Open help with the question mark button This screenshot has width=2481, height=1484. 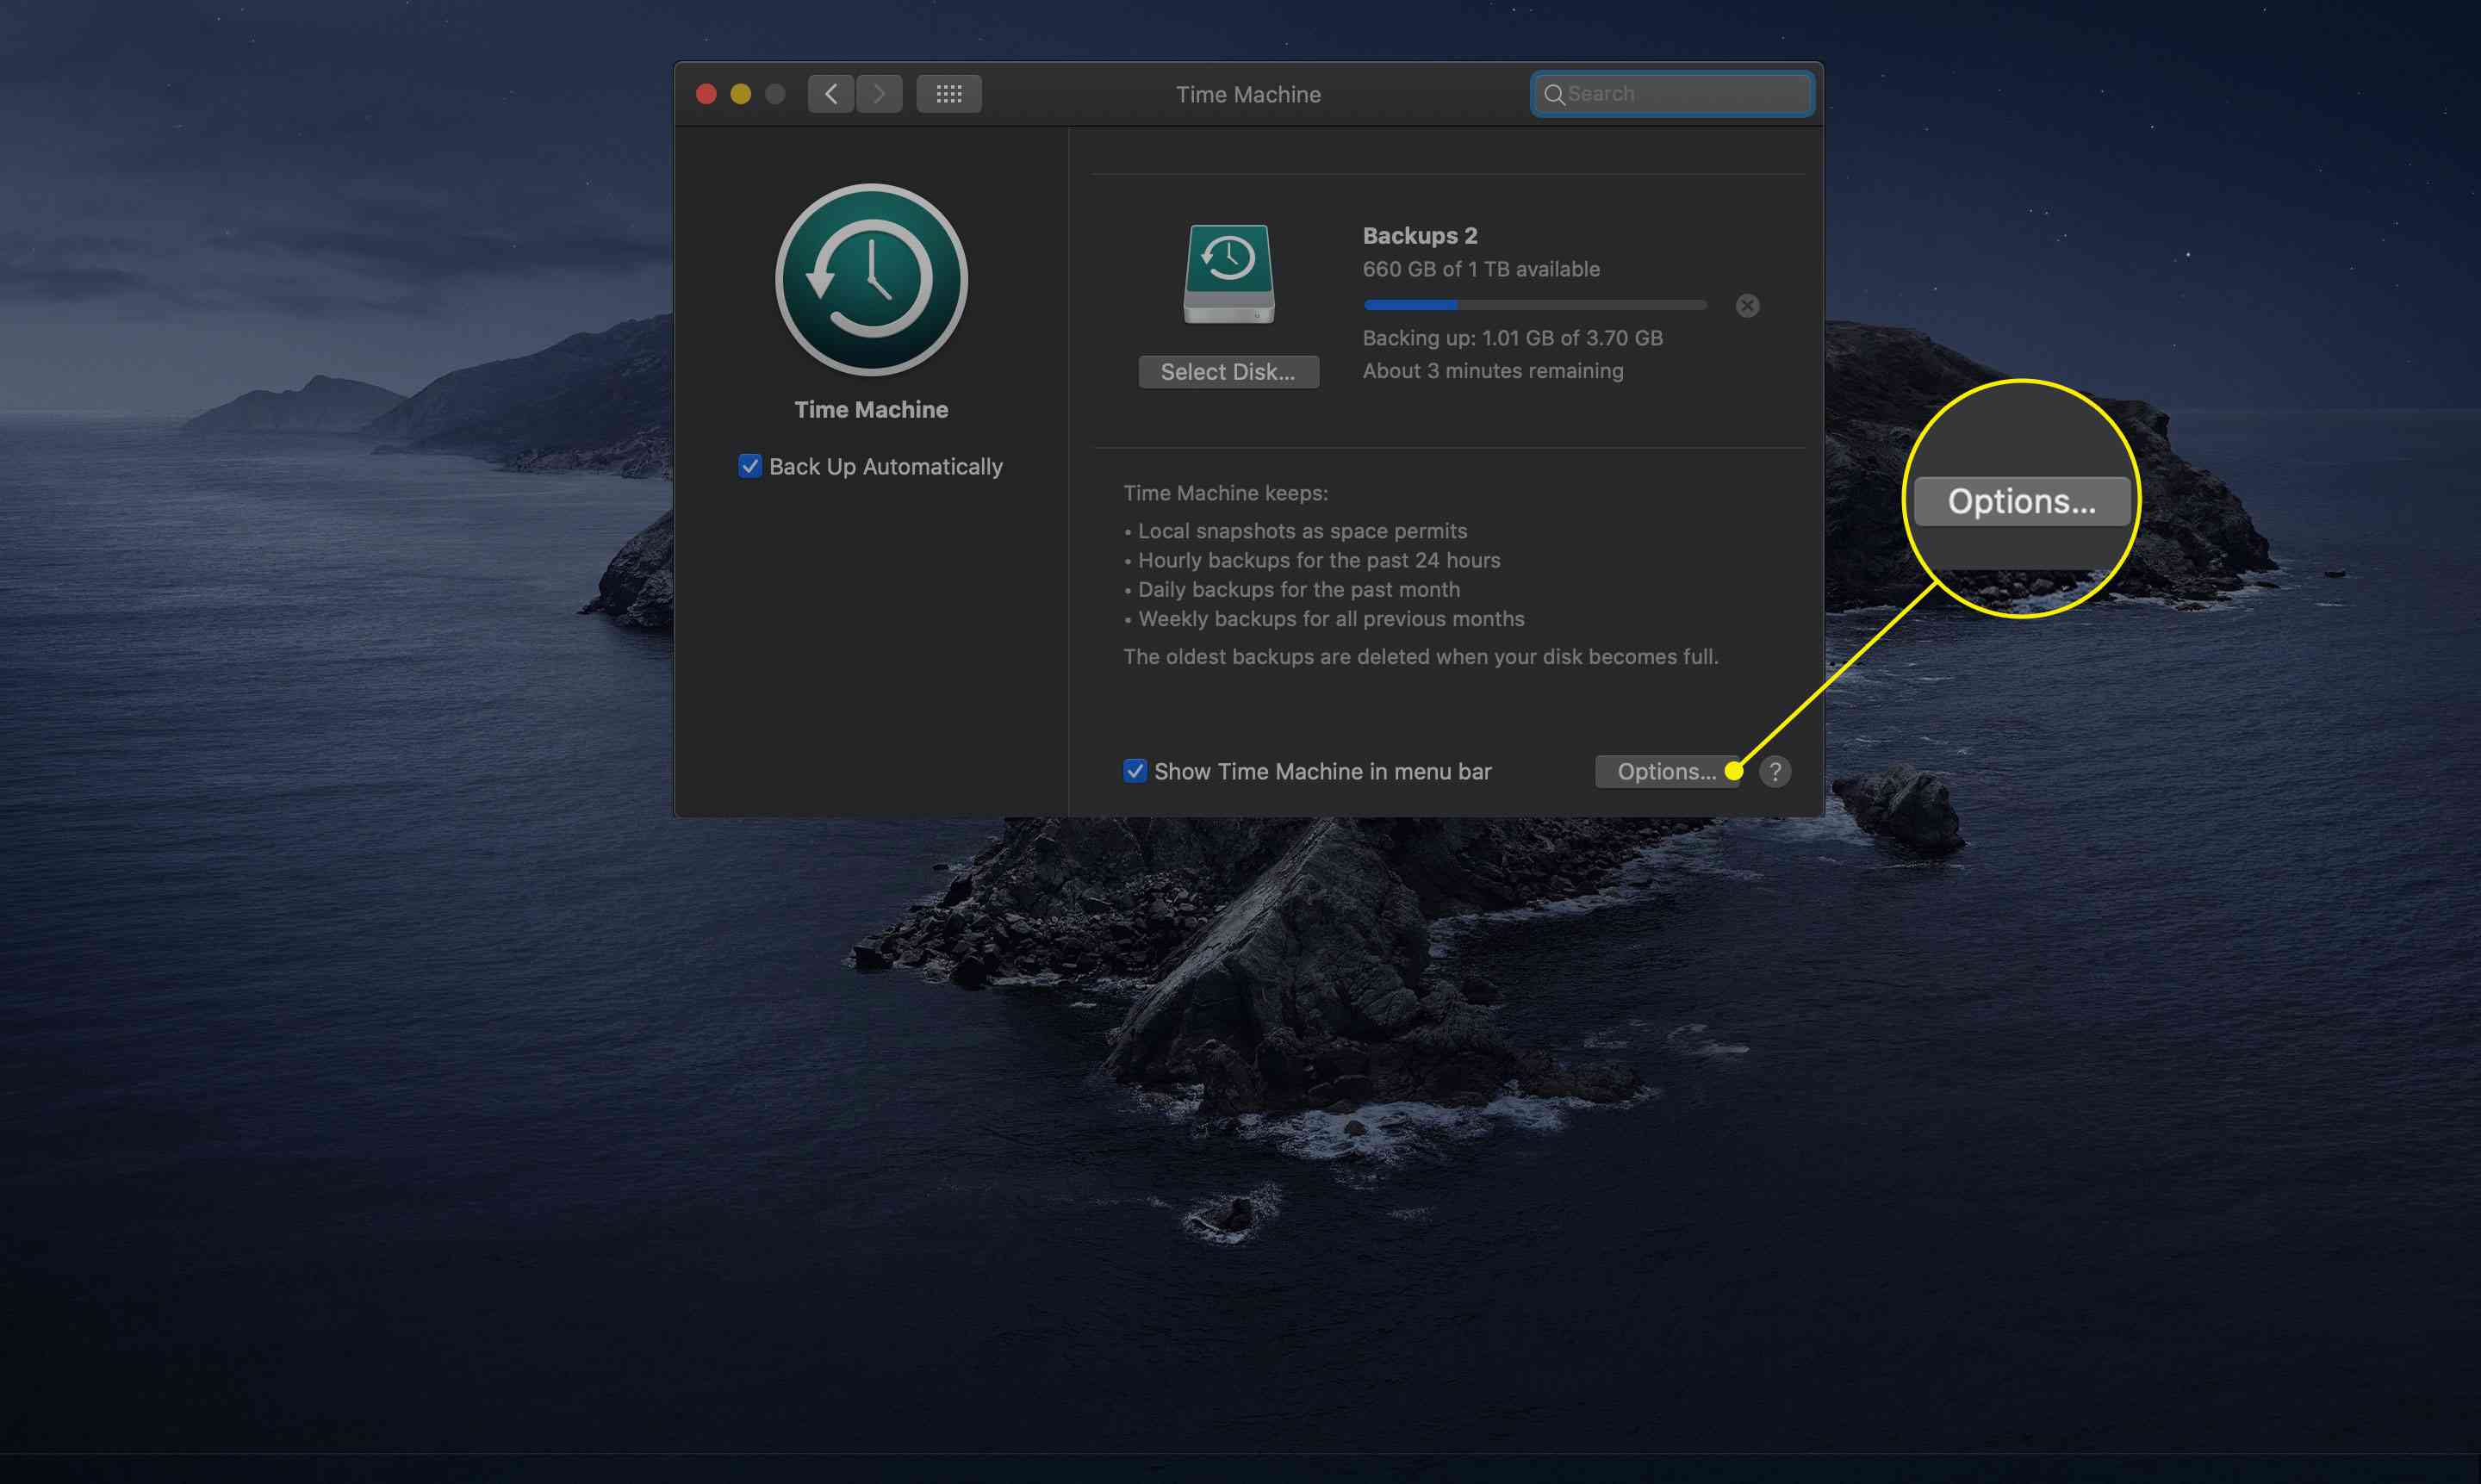1775,771
